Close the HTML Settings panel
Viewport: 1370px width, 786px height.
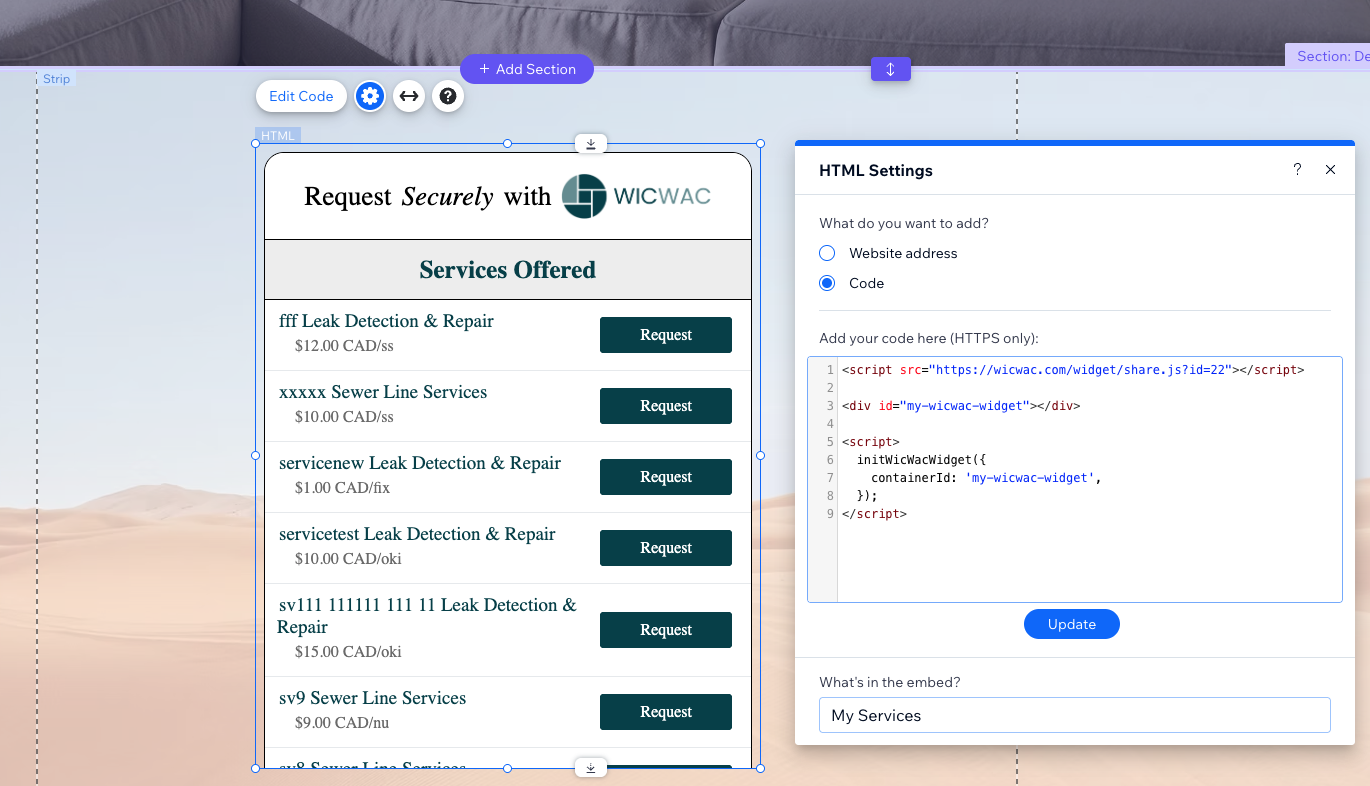pyautogui.click(x=1330, y=170)
